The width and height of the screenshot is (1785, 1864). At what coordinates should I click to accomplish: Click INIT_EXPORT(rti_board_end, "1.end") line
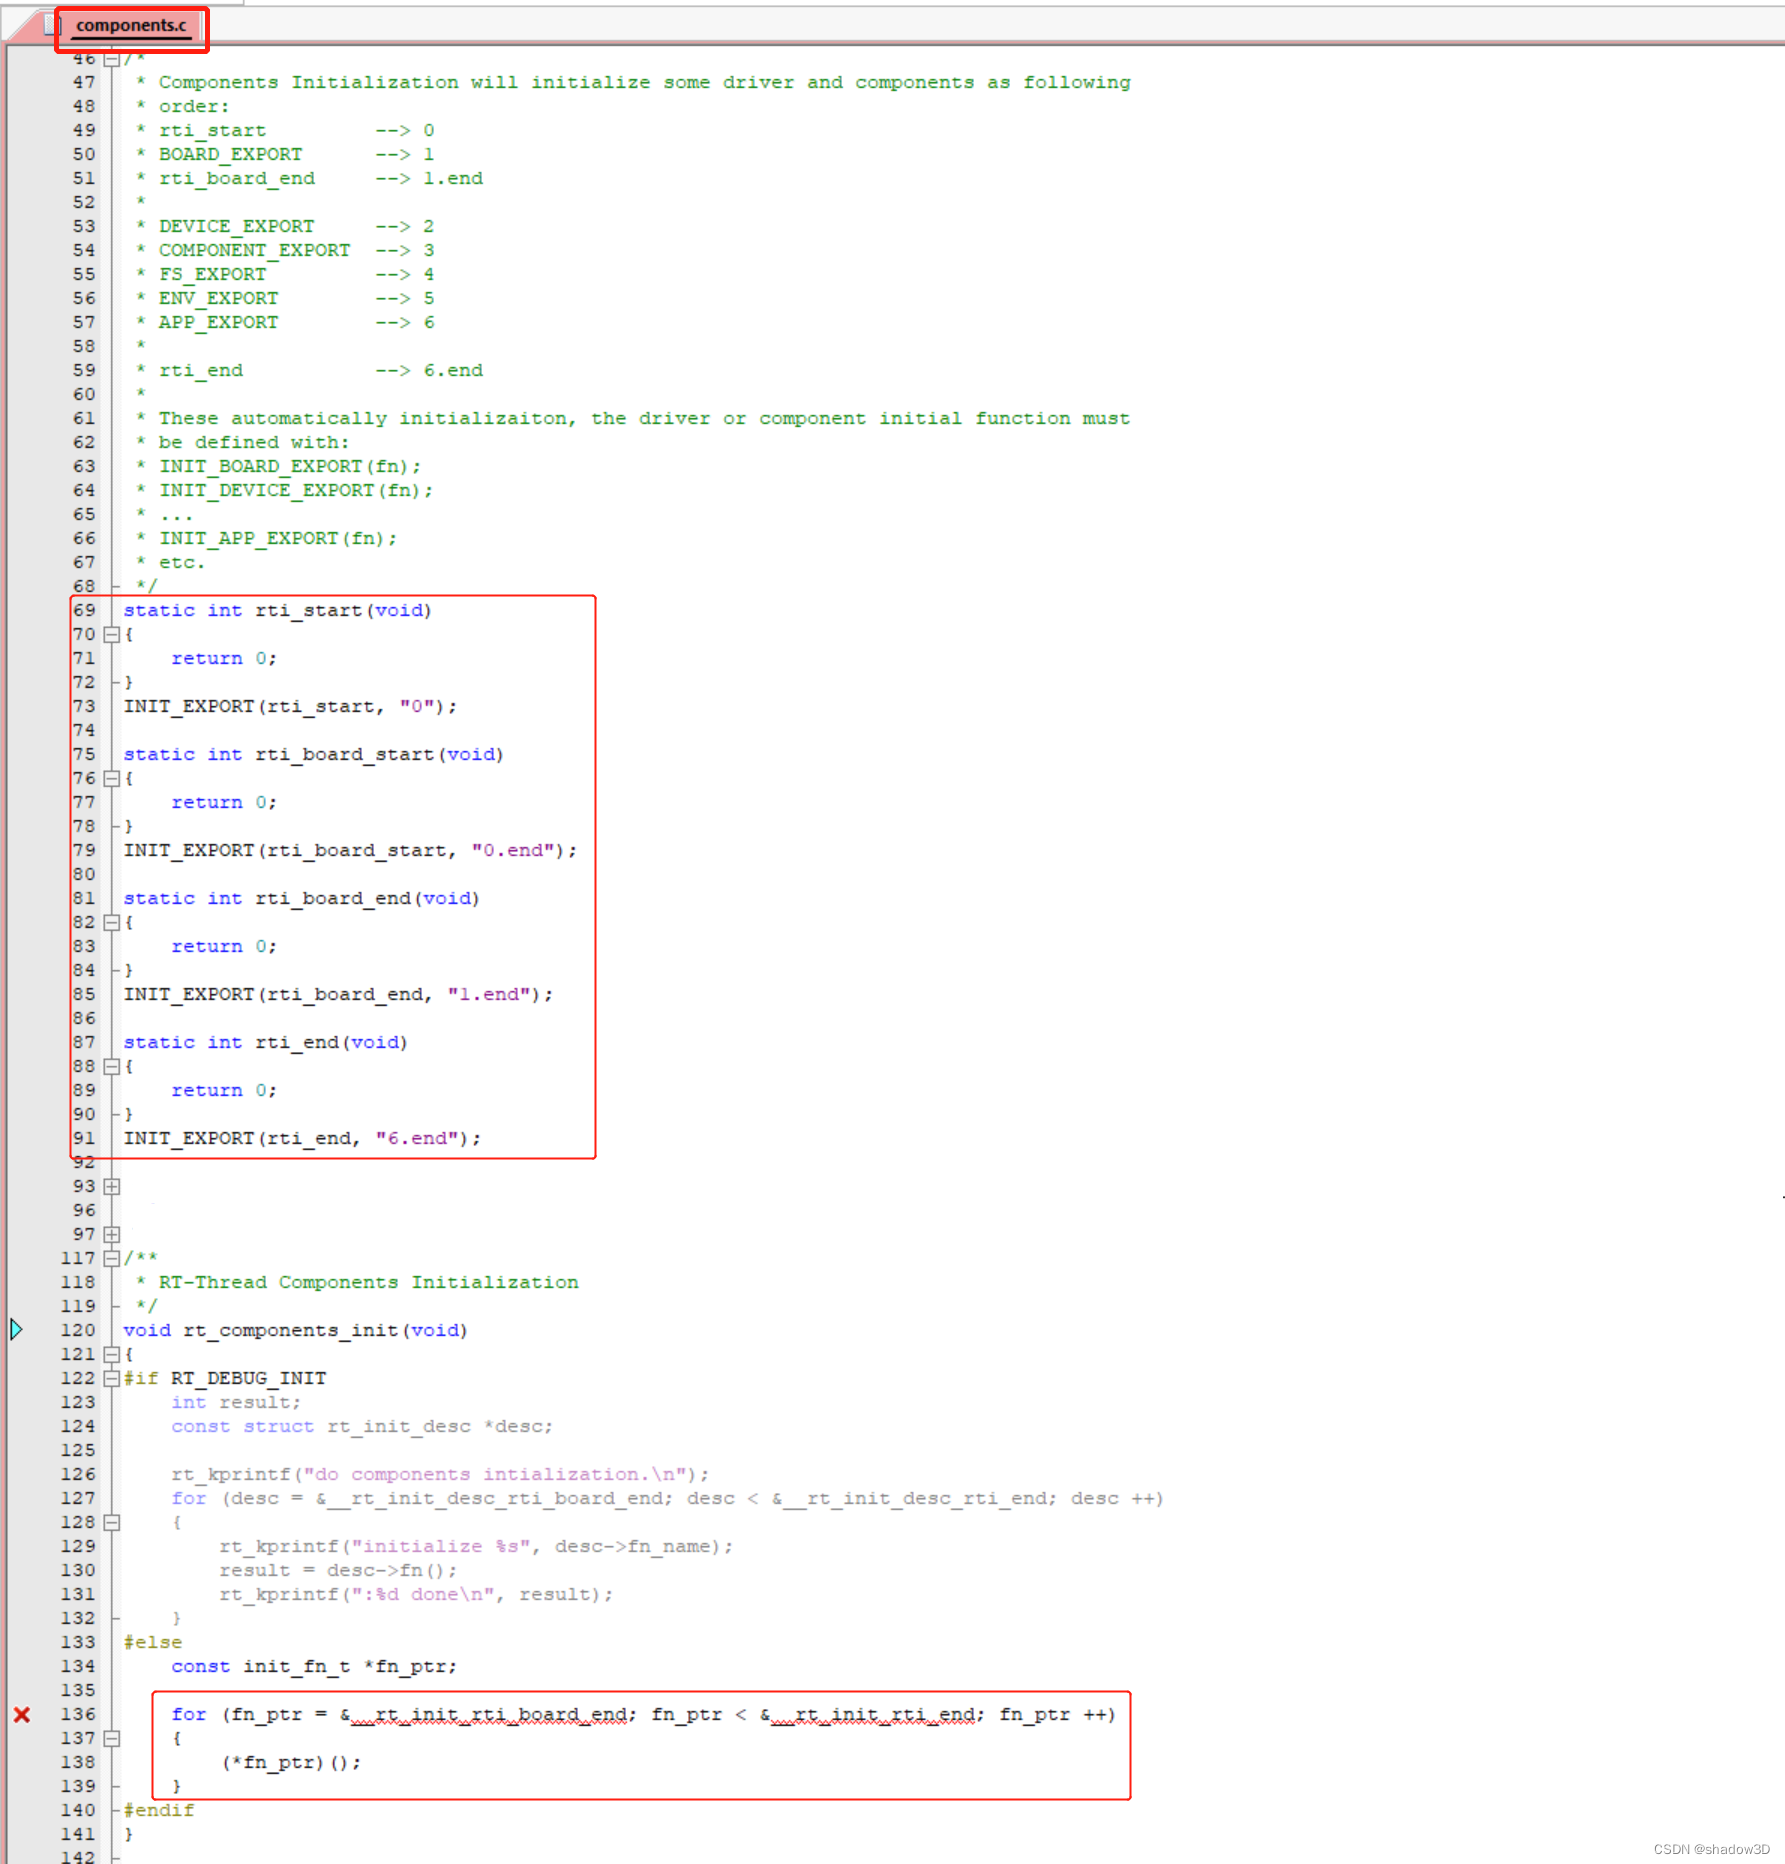(338, 995)
